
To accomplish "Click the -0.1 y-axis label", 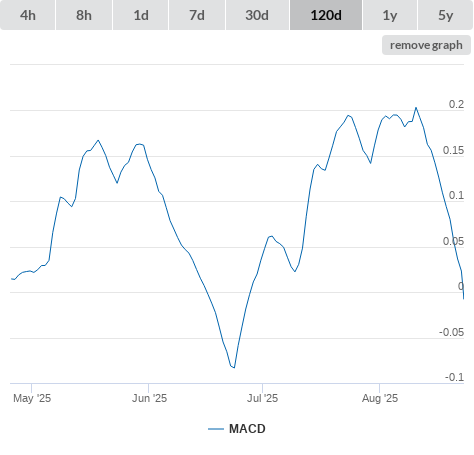I will tap(454, 377).
